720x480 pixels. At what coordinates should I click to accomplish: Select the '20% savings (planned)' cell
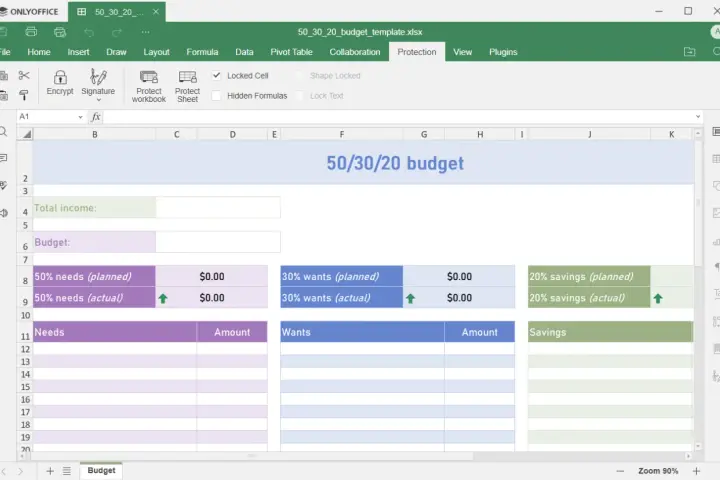(589, 277)
